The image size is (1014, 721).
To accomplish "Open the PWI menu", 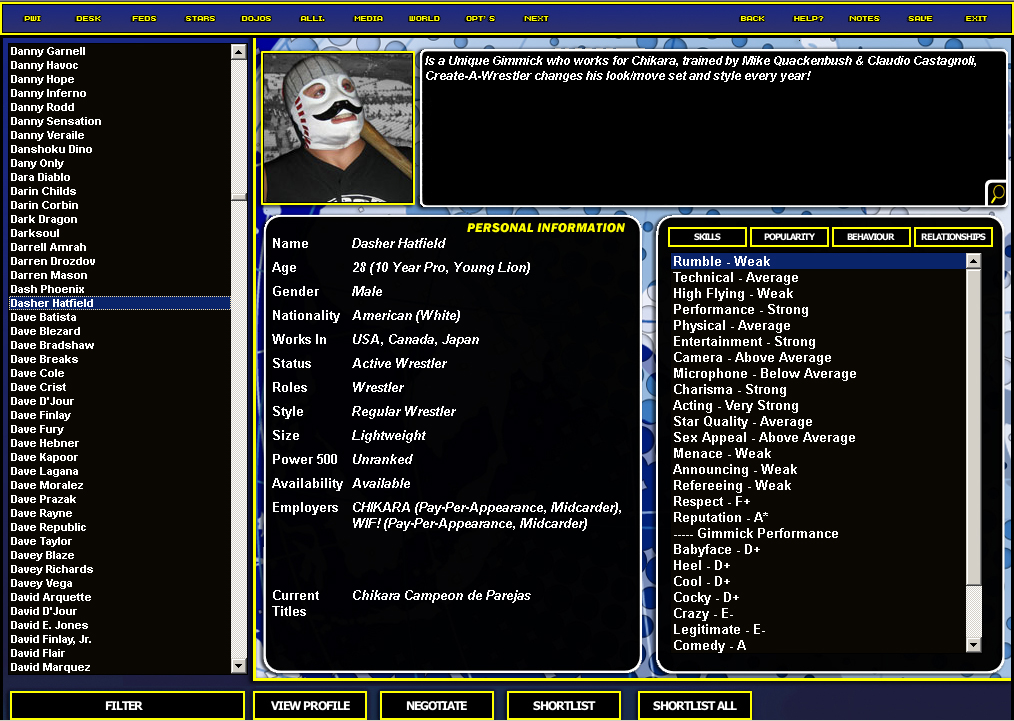I will coord(32,18).
